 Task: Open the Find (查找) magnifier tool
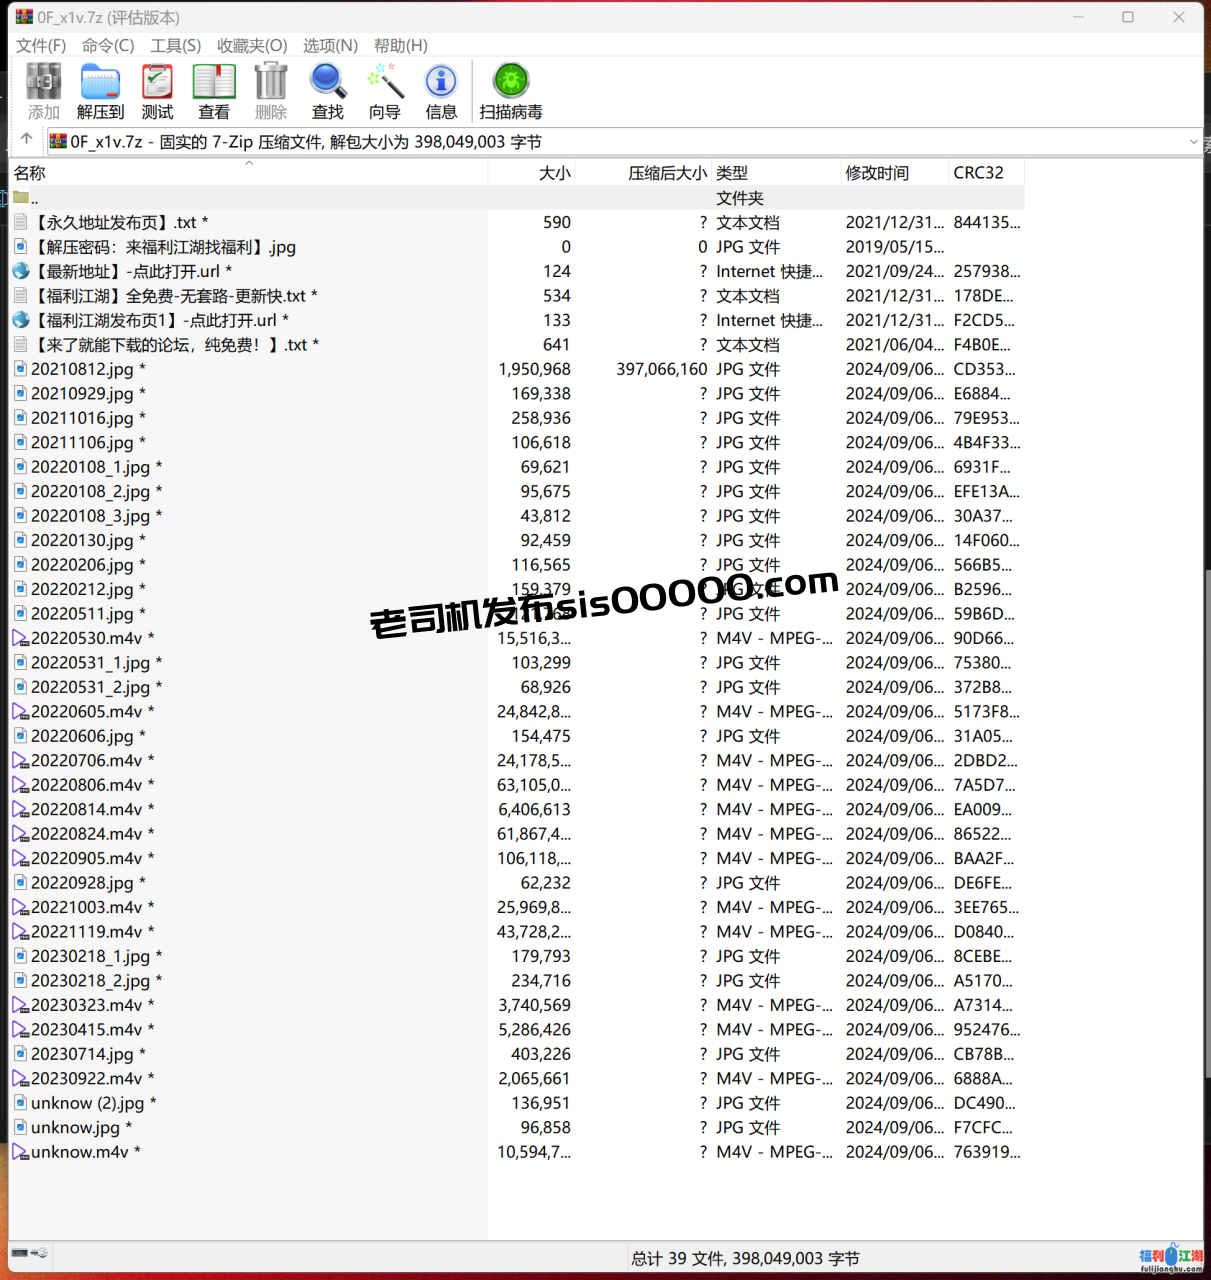click(327, 90)
